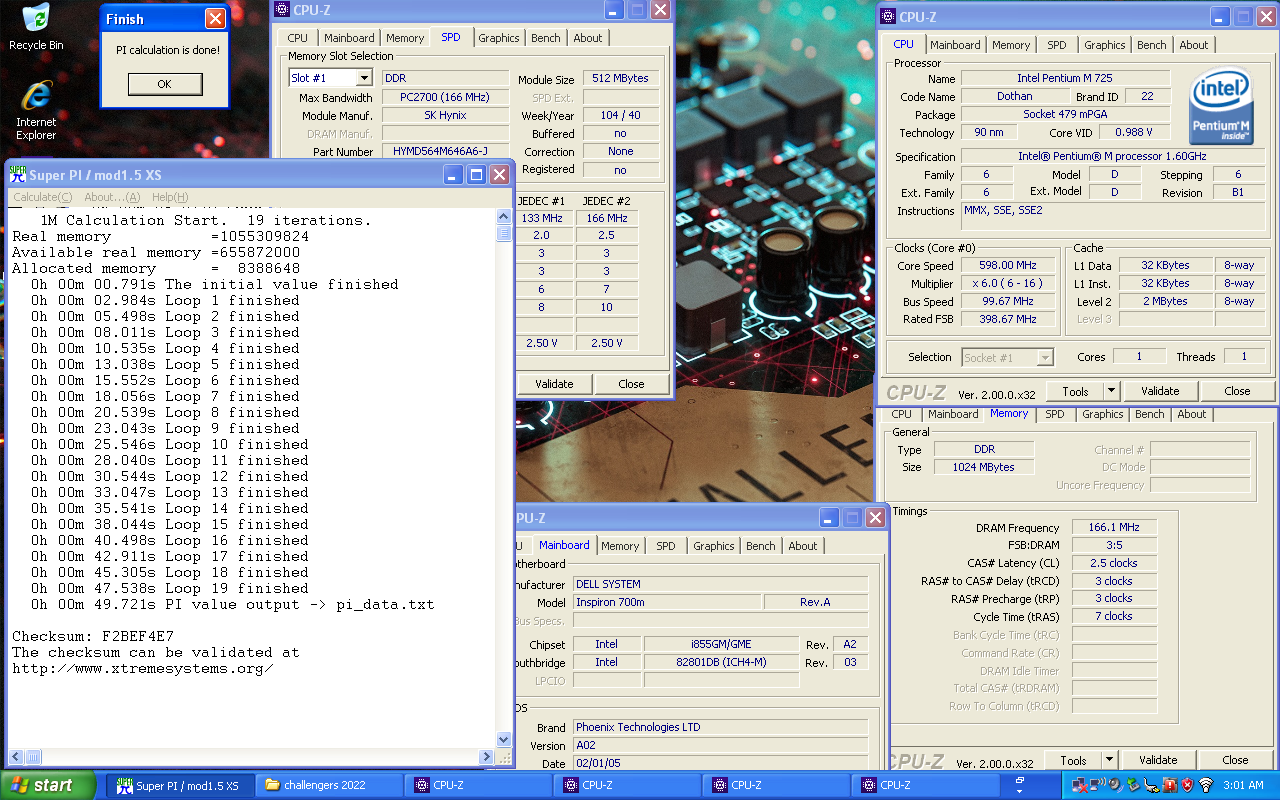Click the Super PI vertical scrollbar thumb
Screen dimensions: 1280x800
pyautogui.click(x=505, y=233)
